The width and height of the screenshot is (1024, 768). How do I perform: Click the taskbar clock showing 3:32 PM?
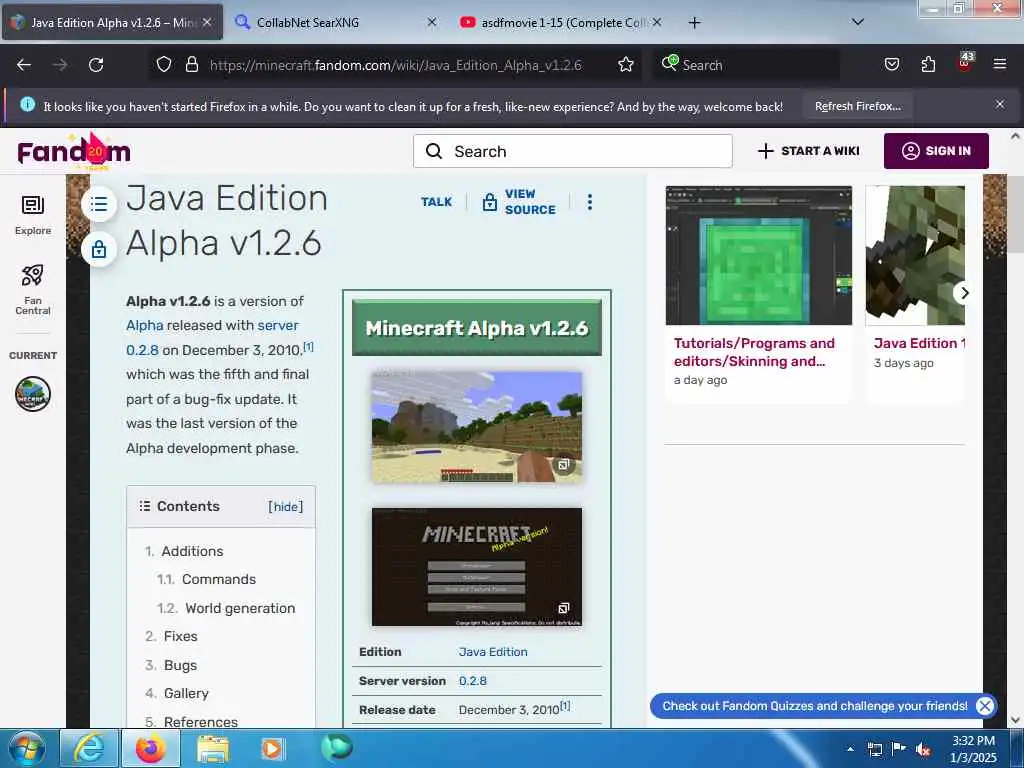(973, 749)
